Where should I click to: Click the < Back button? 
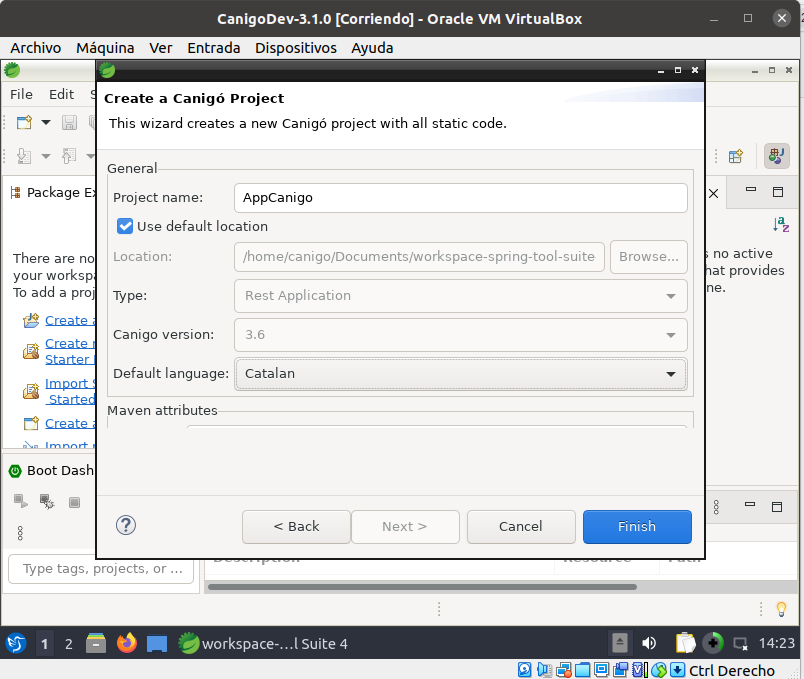tap(296, 527)
